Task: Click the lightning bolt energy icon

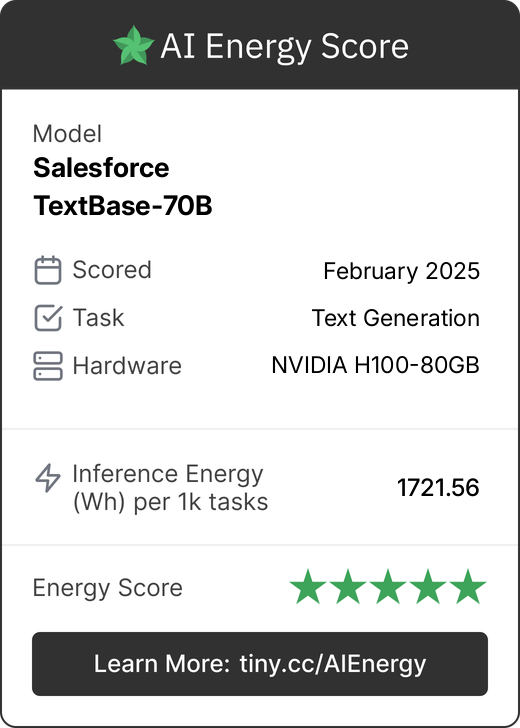Action: pos(48,477)
